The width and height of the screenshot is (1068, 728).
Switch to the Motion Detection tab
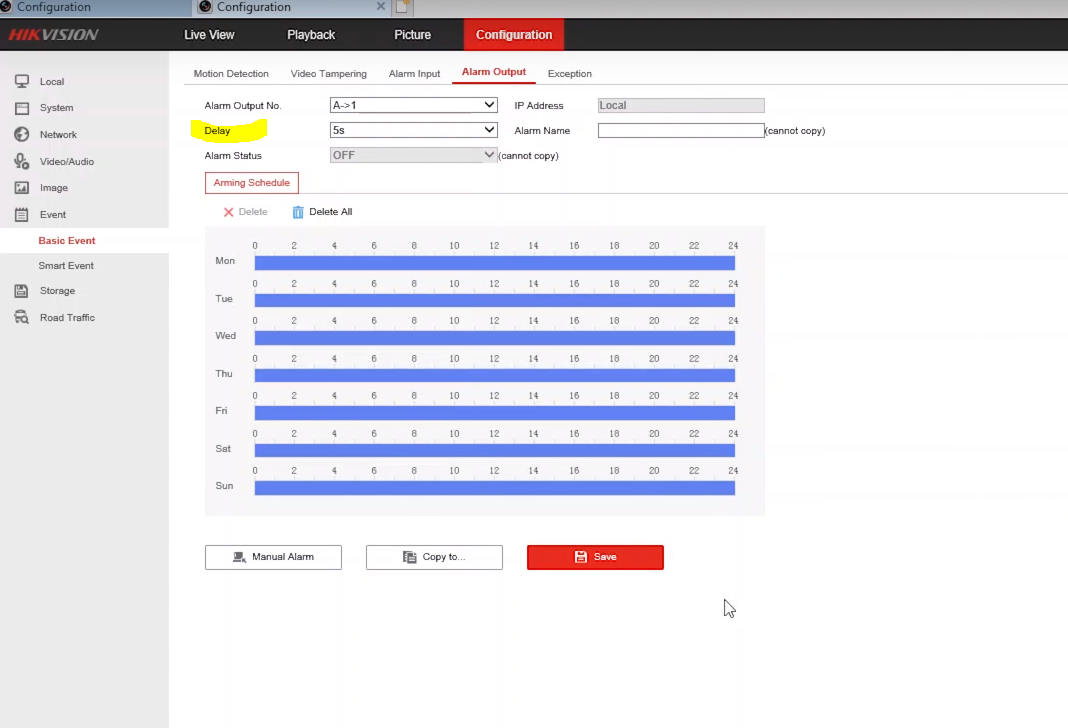[231, 74]
